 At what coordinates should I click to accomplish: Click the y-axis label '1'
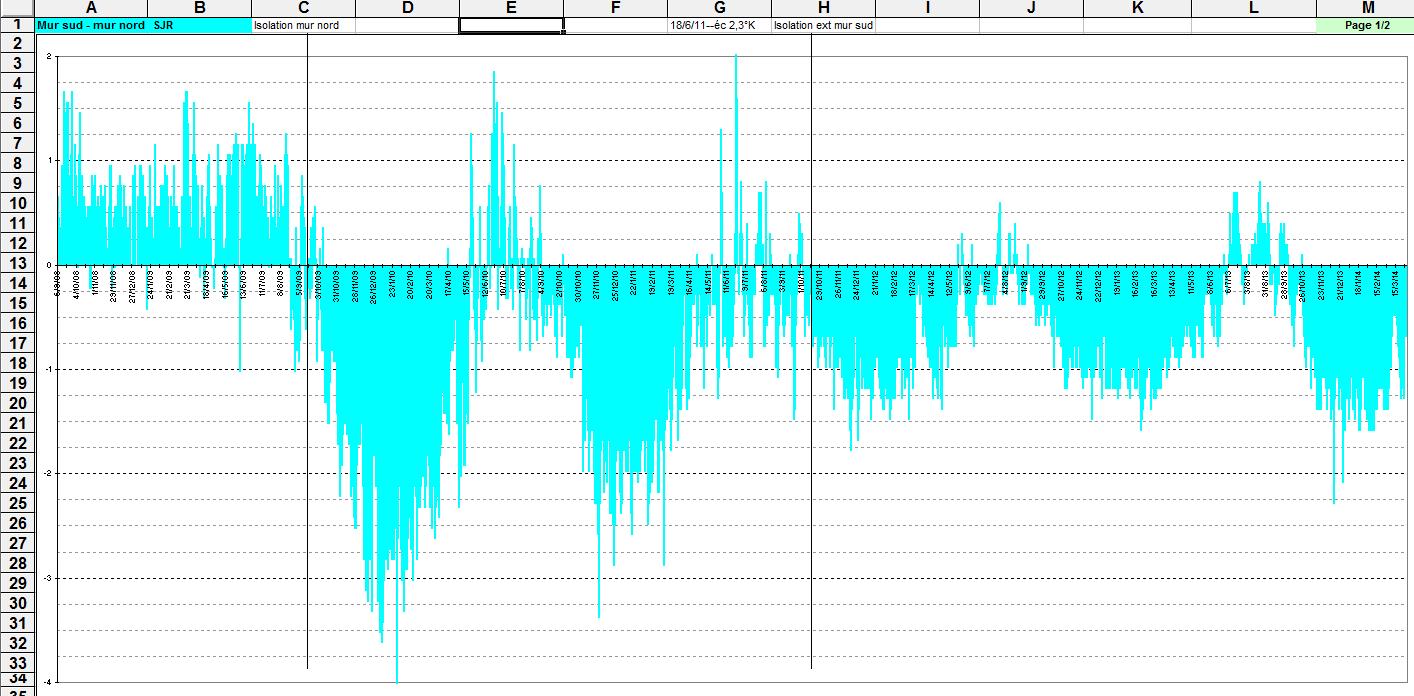(x=48, y=160)
